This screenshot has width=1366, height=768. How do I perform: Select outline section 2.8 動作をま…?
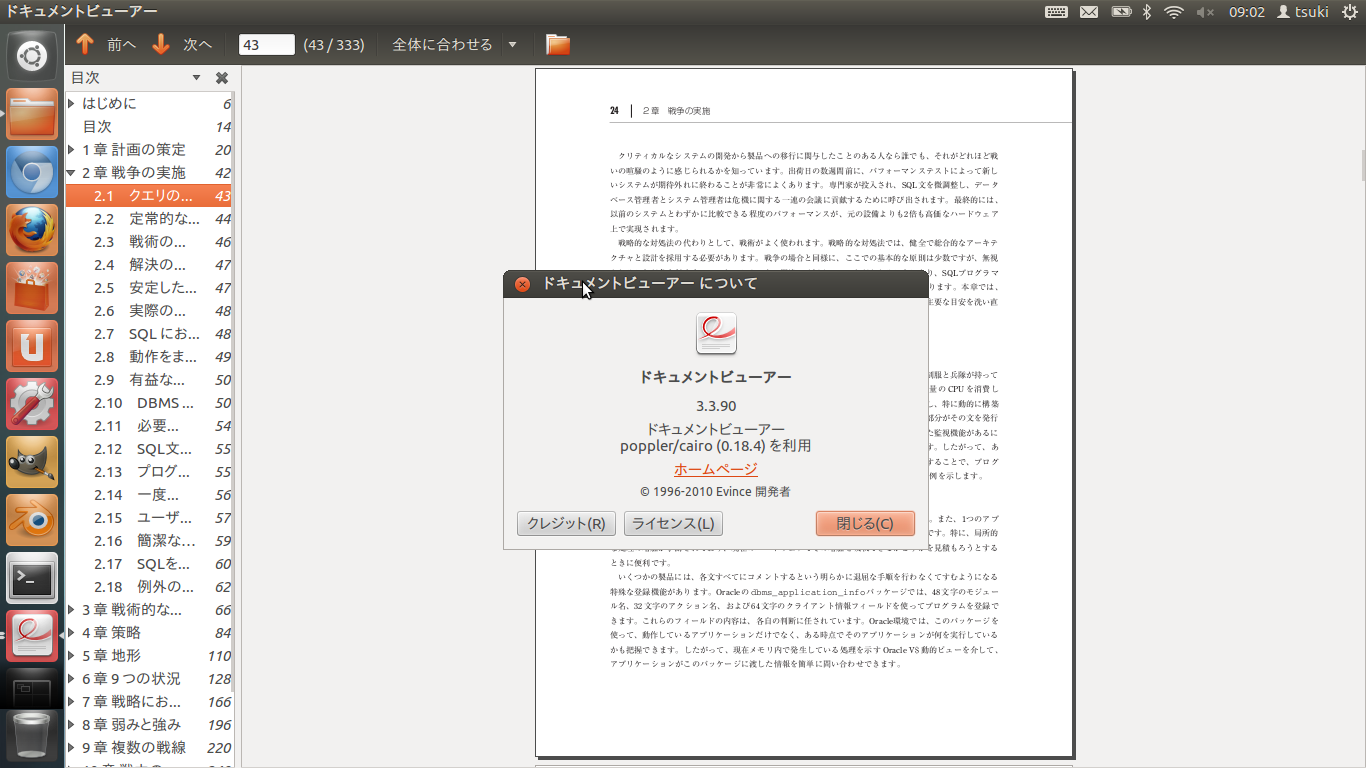click(149, 357)
